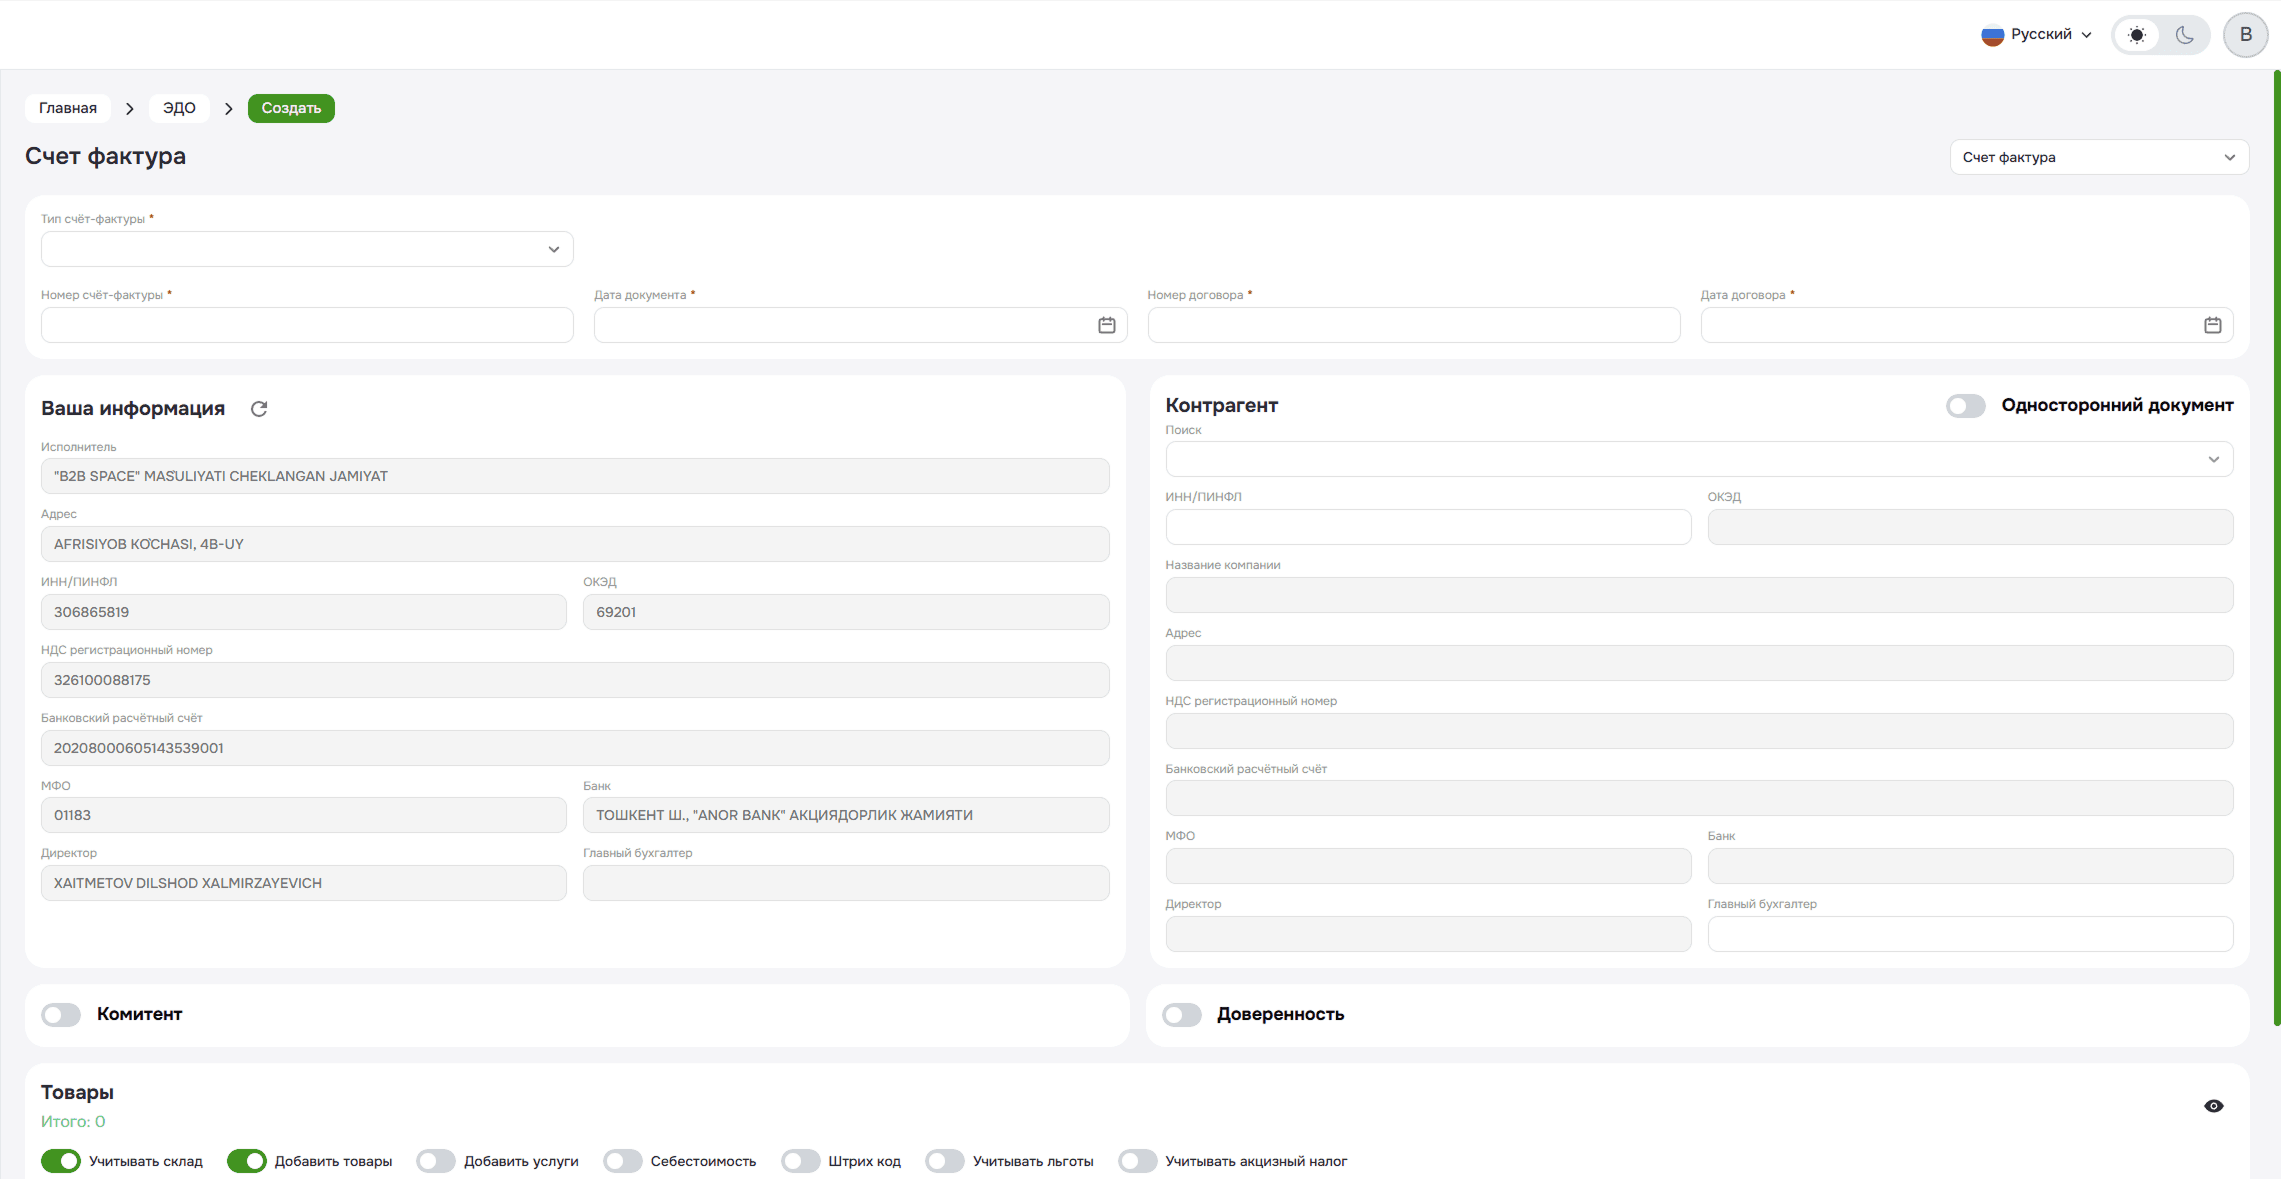Viewport: 2281px width, 1179px height.
Task: Disable Учитывать склад toggle
Action: pyautogui.click(x=61, y=1161)
